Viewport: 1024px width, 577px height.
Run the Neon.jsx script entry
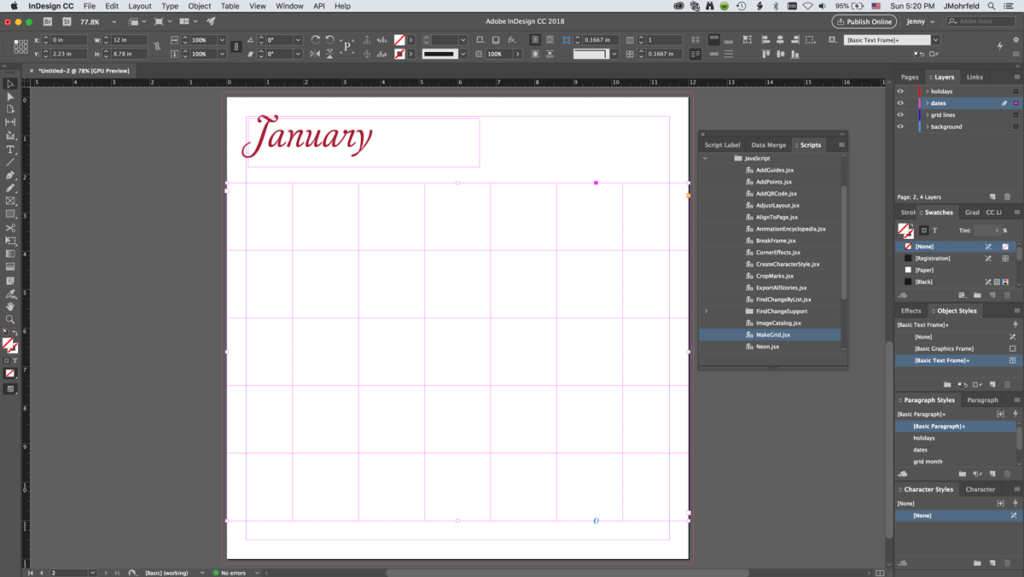(x=768, y=346)
